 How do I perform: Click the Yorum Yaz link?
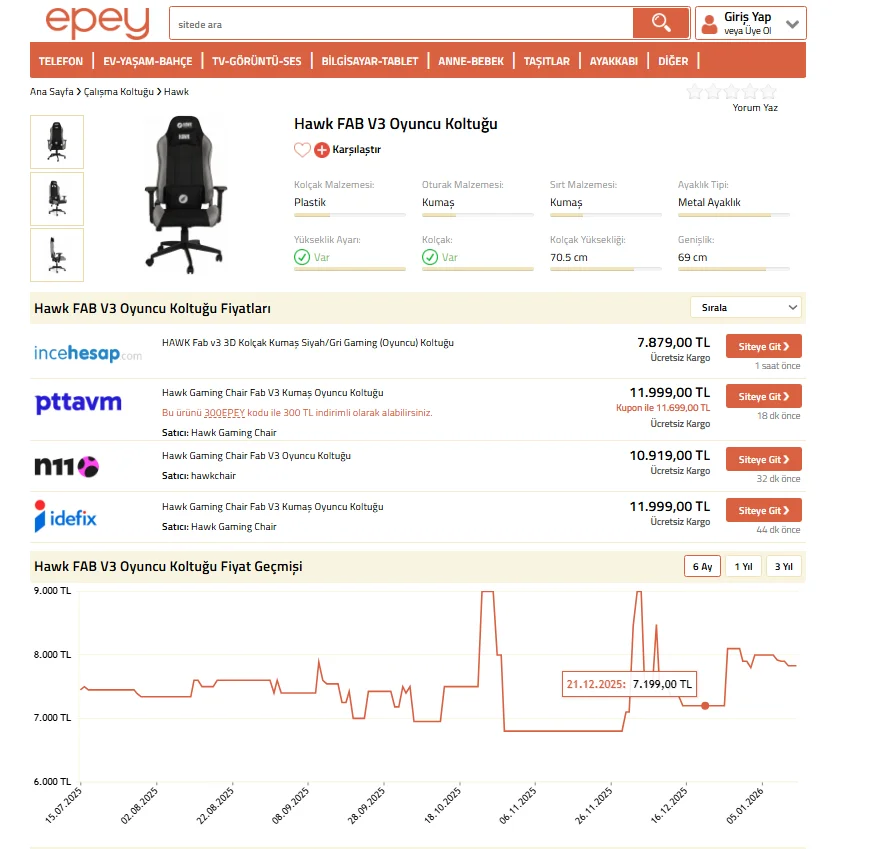click(x=755, y=108)
